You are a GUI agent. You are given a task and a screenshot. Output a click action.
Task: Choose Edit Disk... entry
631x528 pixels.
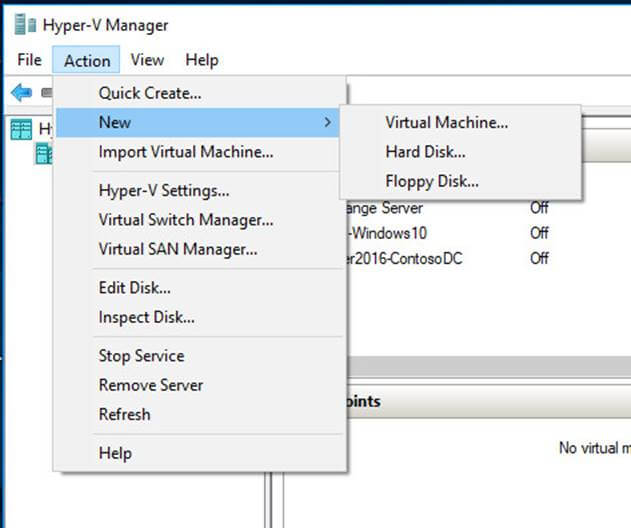(200, 288)
